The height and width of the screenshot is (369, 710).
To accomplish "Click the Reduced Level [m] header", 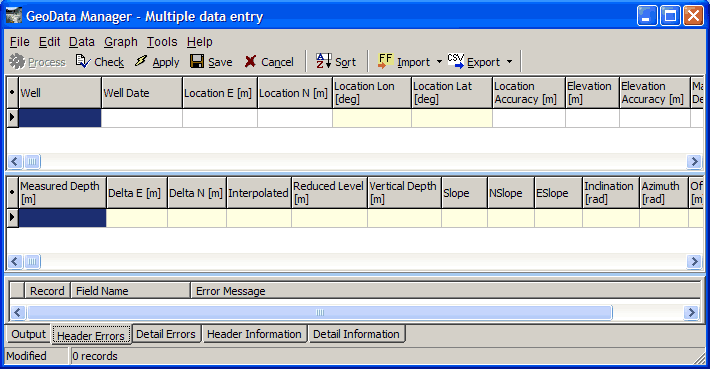I will [x=329, y=192].
